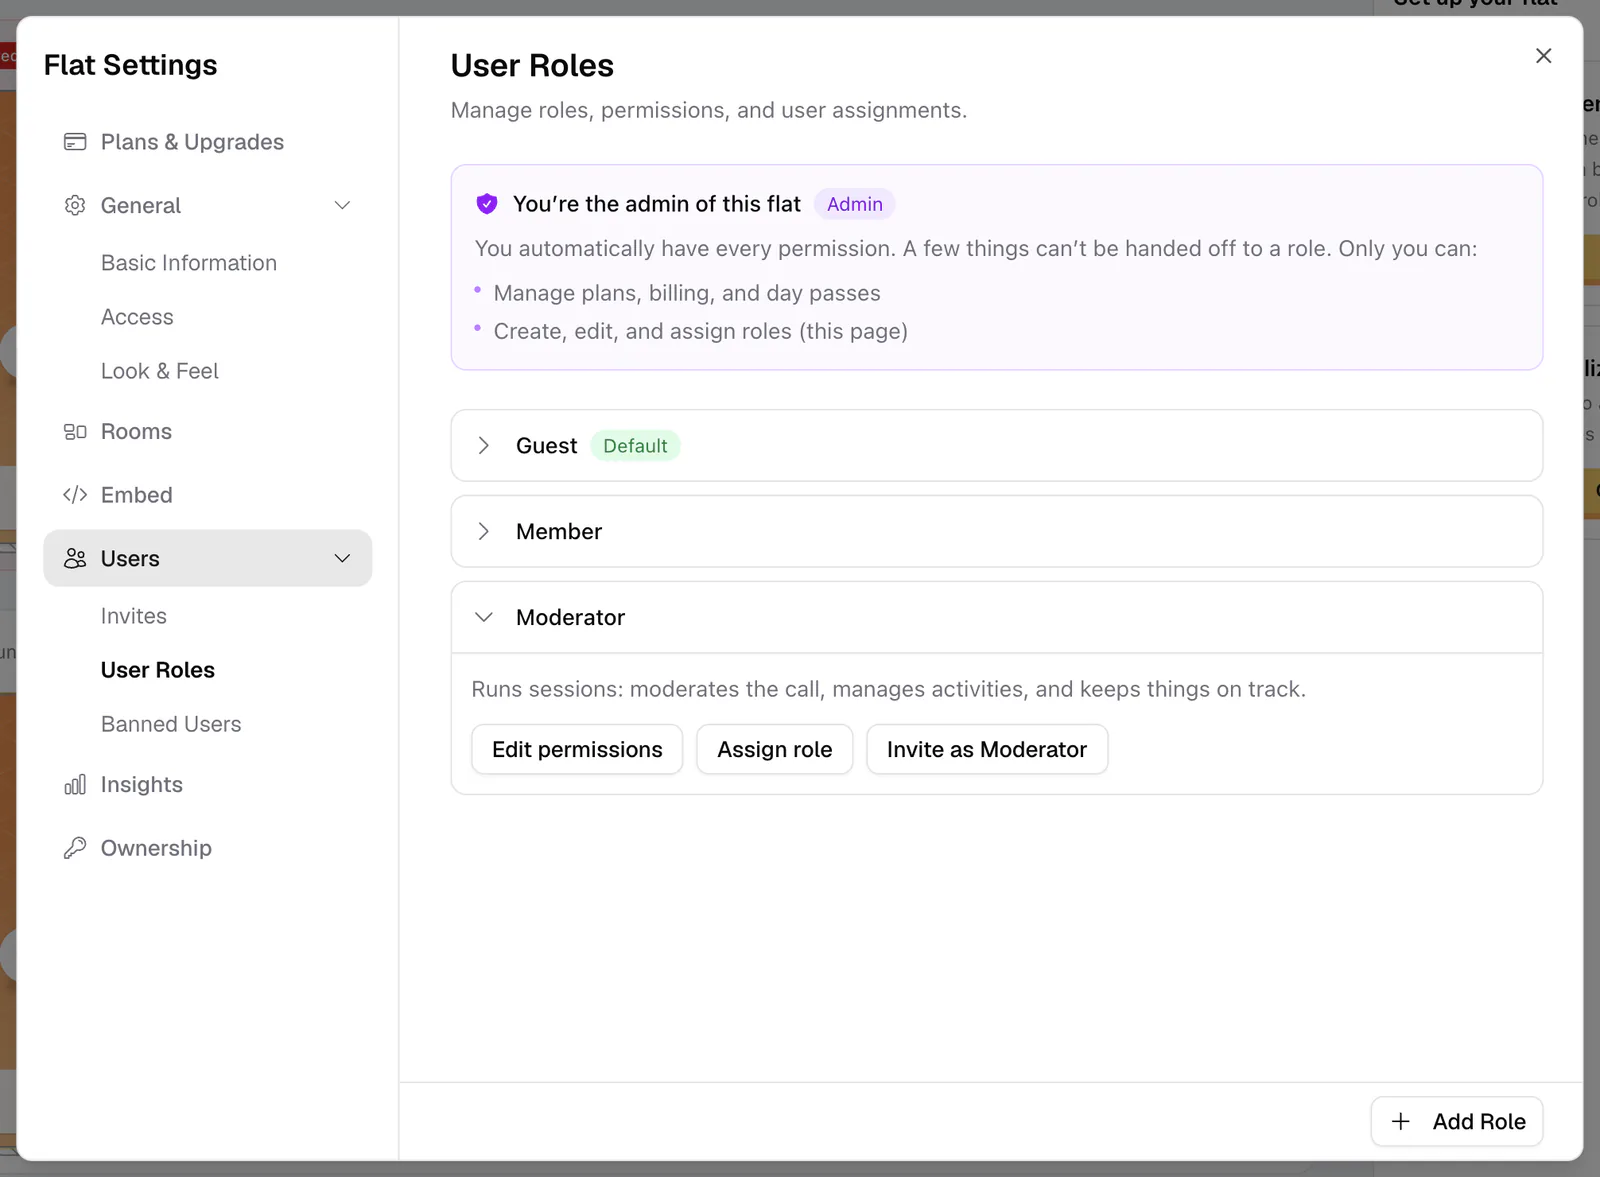Collapse the Users section chevron
The height and width of the screenshot is (1177, 1600).
342,558
